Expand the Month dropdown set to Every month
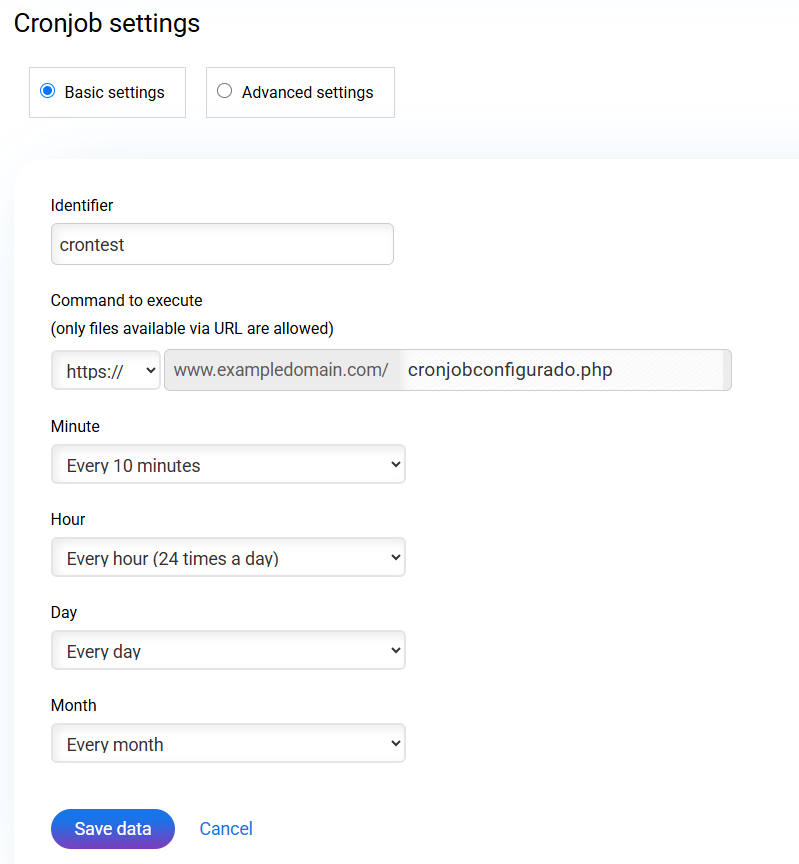This screenshot has height=864, width=799. [x=228, y=744]
